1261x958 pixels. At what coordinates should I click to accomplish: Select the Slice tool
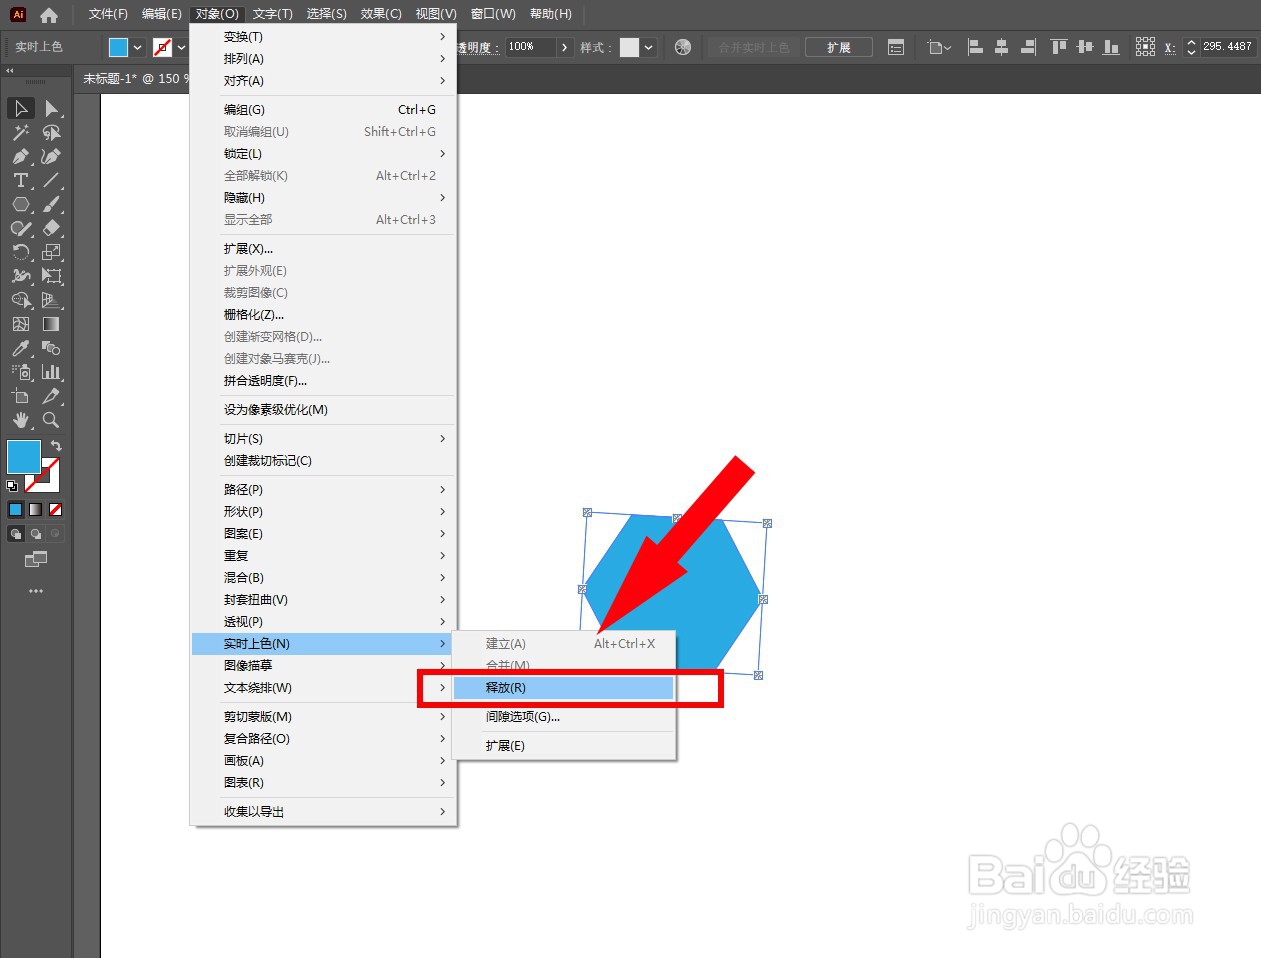[x=52, y=396]
